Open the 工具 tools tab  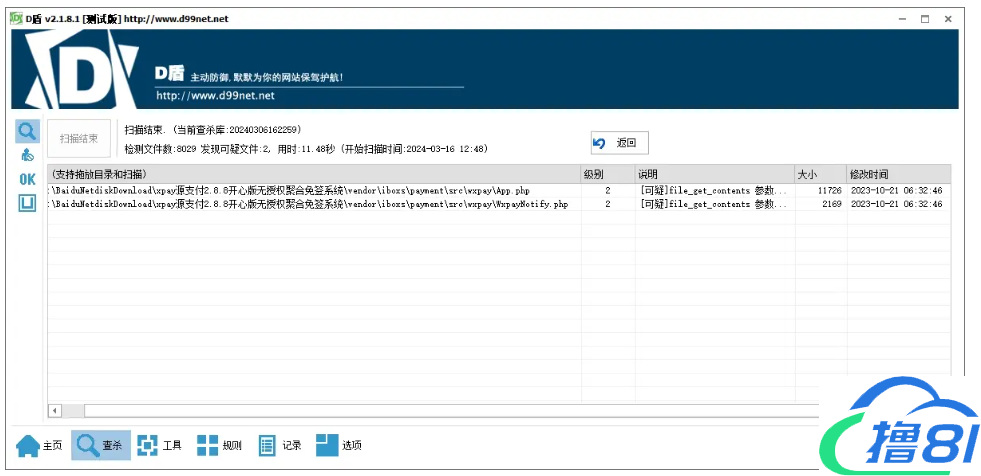point(160,445)
